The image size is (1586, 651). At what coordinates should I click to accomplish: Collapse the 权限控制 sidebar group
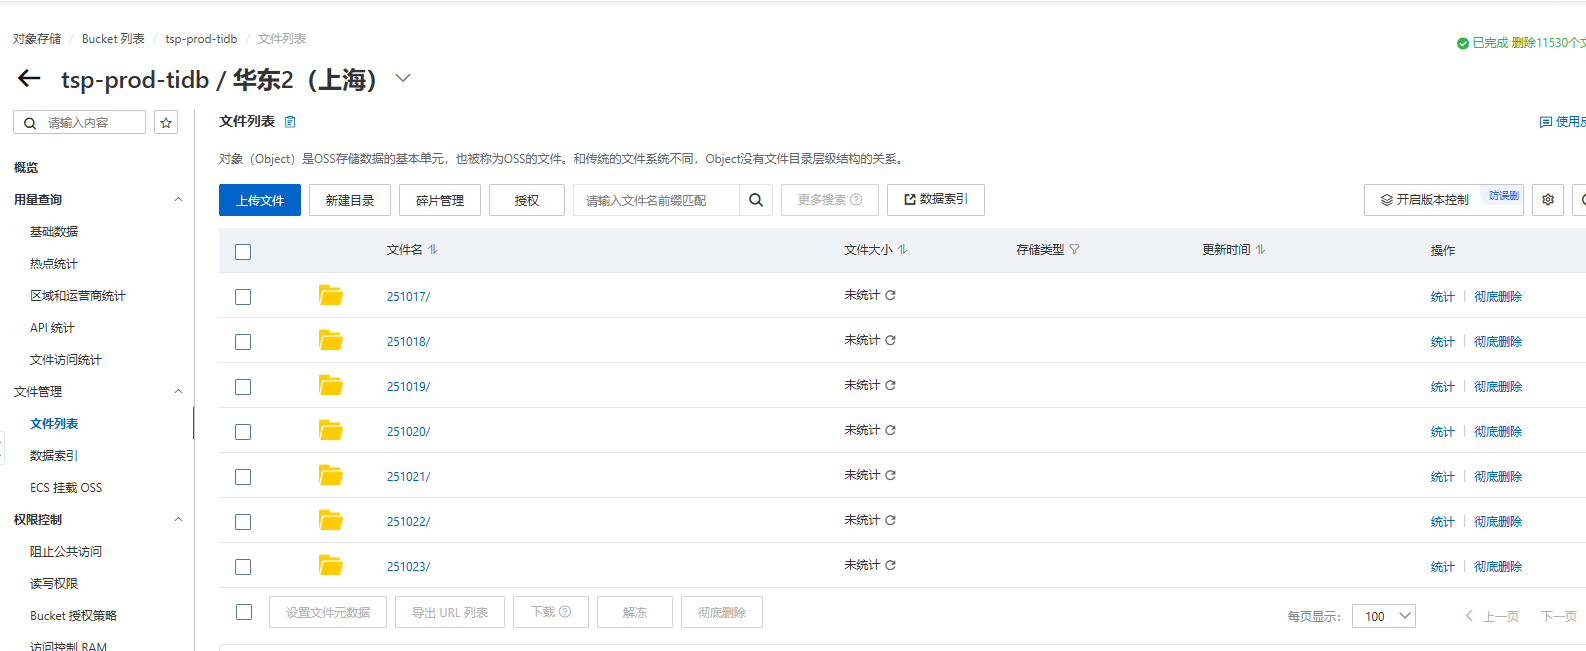(178, 519)
